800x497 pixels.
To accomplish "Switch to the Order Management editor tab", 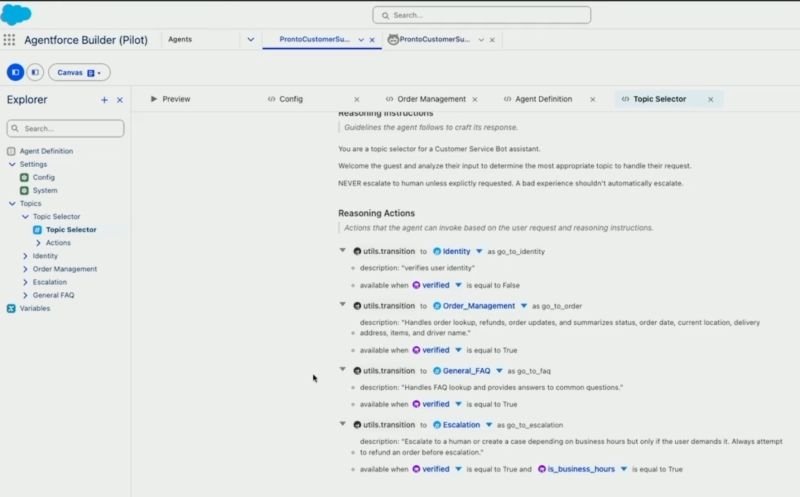I will pos(432,99).
